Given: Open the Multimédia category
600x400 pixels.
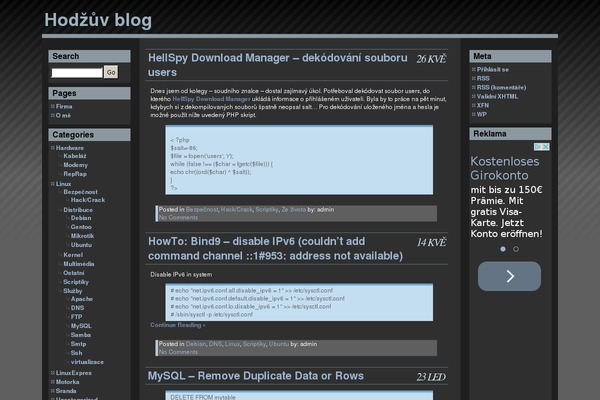Looking at the screenshot, I should (x=79, y=264).
